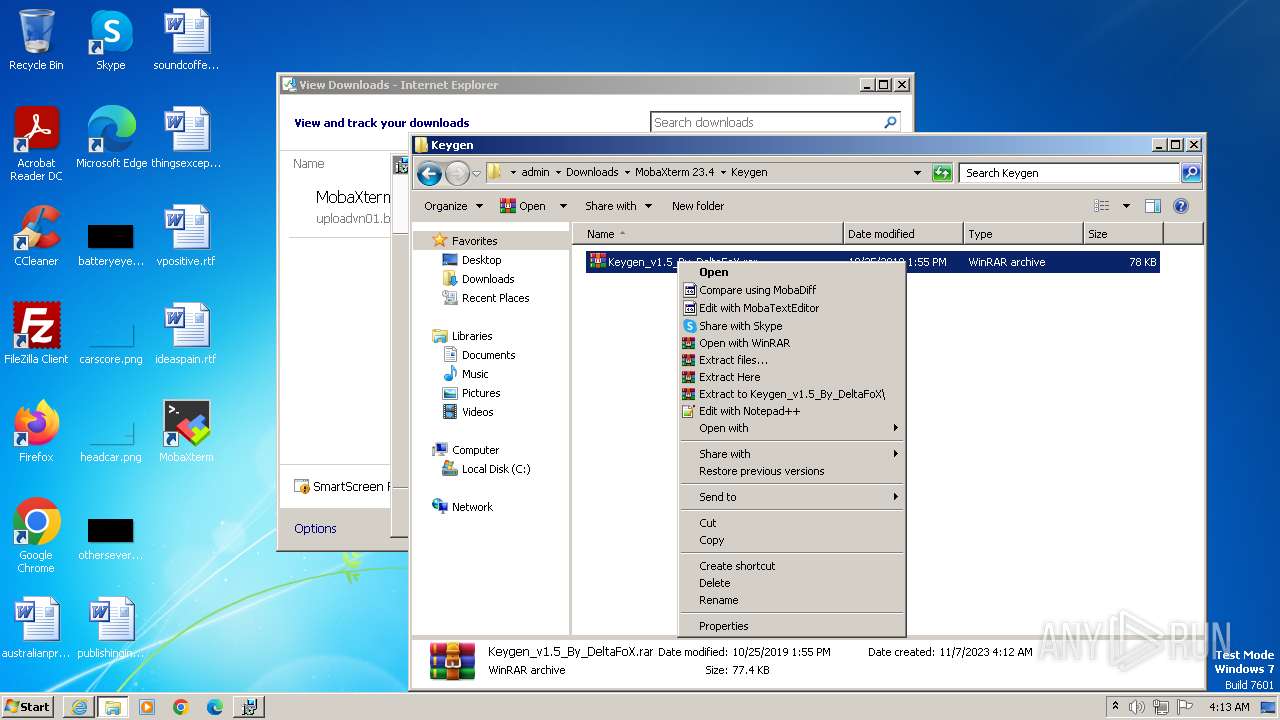The height and width of the screenshot is (720, 1280).
Task: Expand the Organize dropdown menu
Action: (453, 206)
